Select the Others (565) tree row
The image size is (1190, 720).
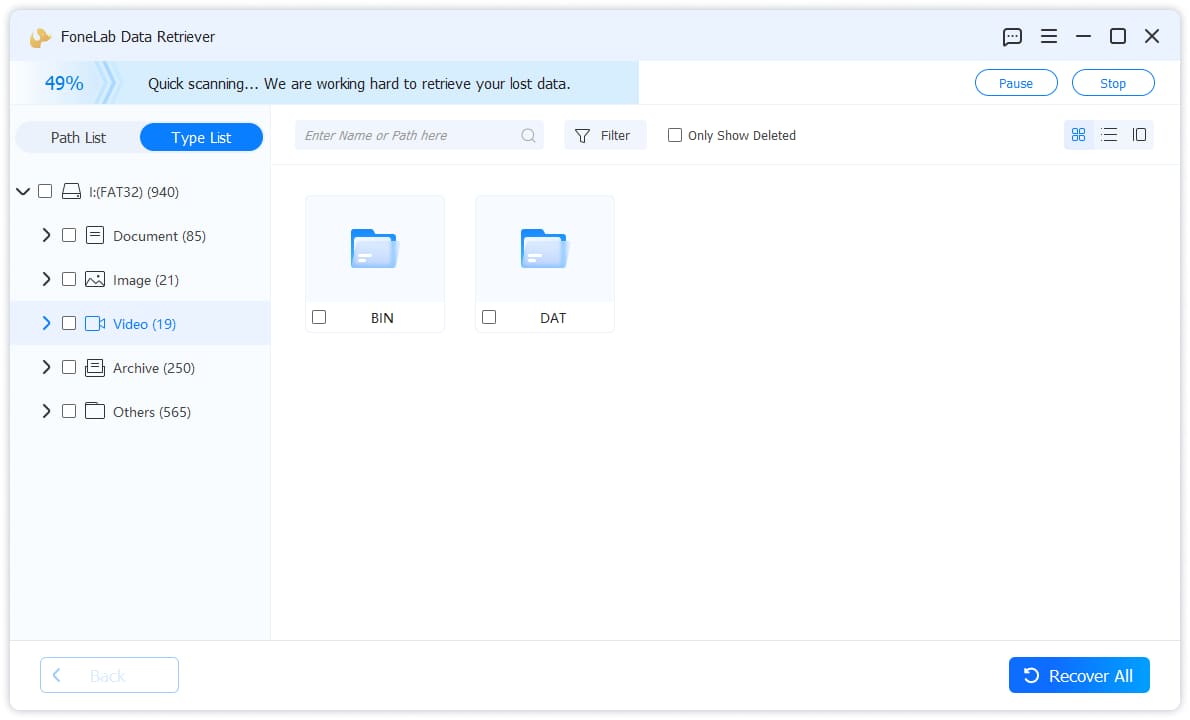[x=140, y=411]
